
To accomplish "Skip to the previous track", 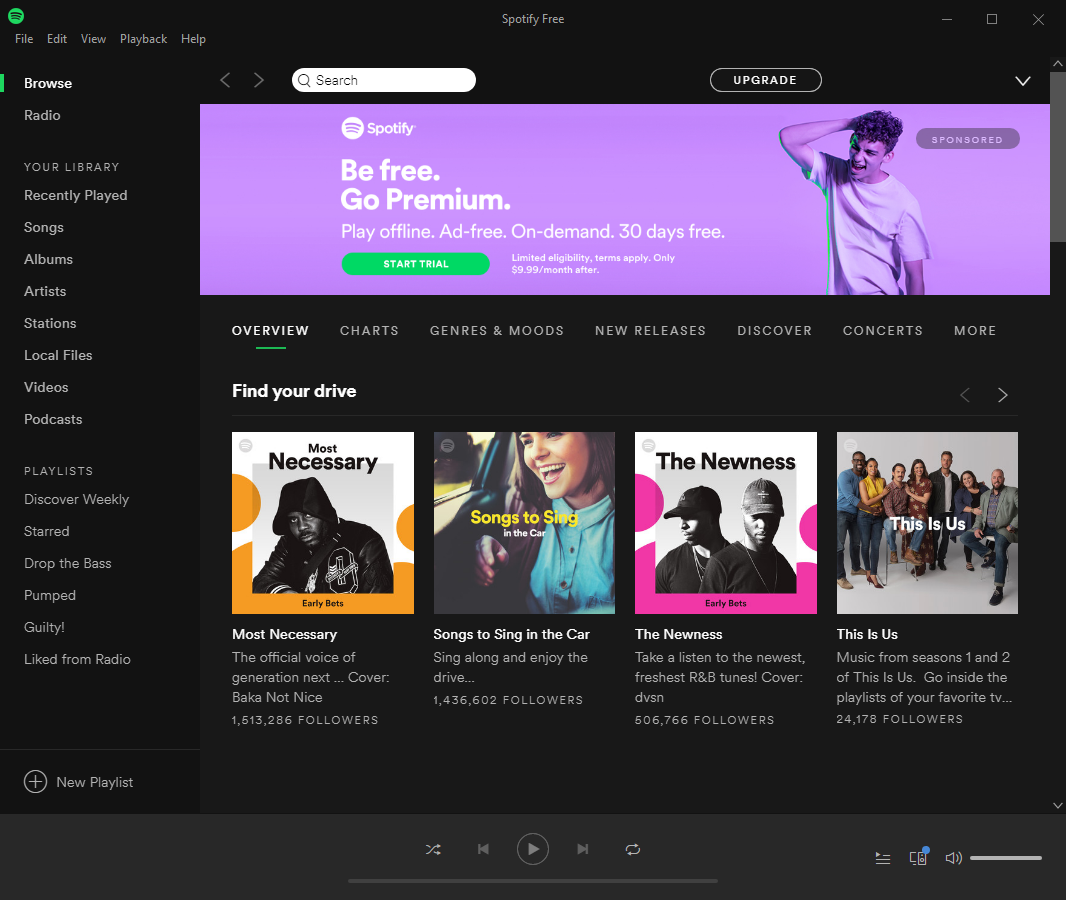I will pyautogui.click(x=483, y=848).
